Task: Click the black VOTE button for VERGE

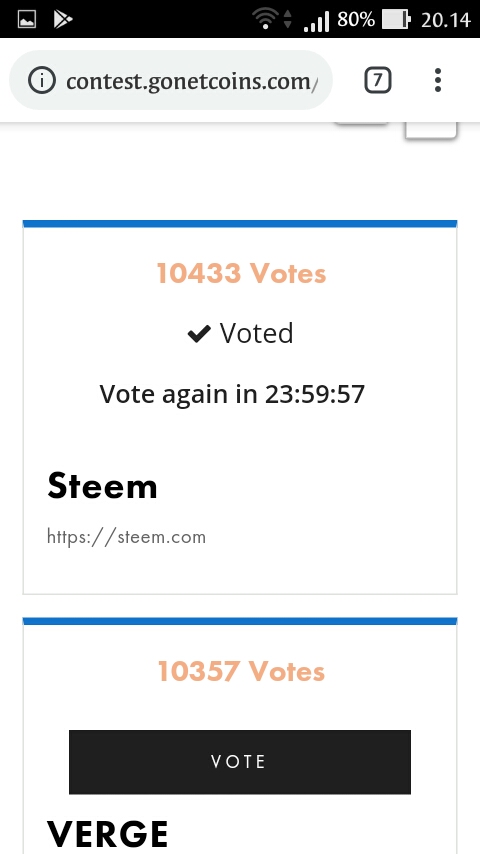Action: tap(240, 761)
